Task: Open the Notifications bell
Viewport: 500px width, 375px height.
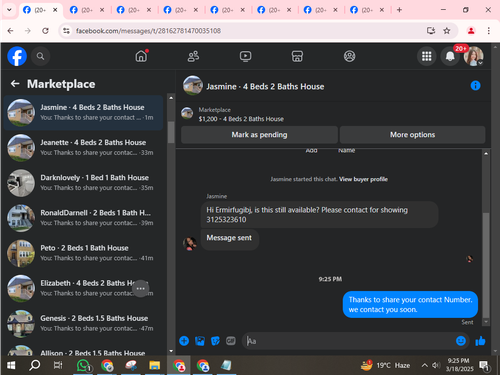Action: 450,56
